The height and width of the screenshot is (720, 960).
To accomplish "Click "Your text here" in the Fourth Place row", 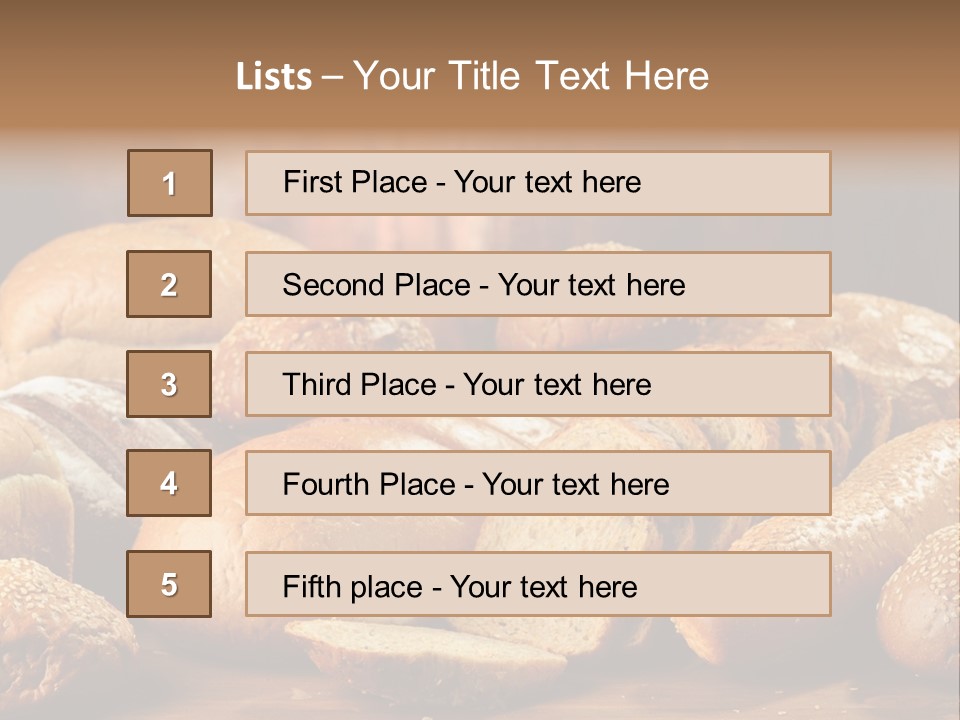I will pyautogui.click(x=575, y=485).
